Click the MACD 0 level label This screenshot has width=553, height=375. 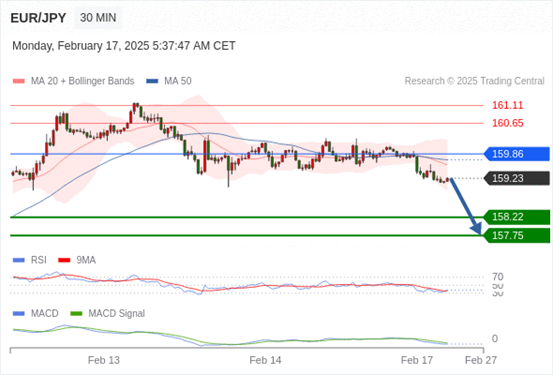click(495, 339)
